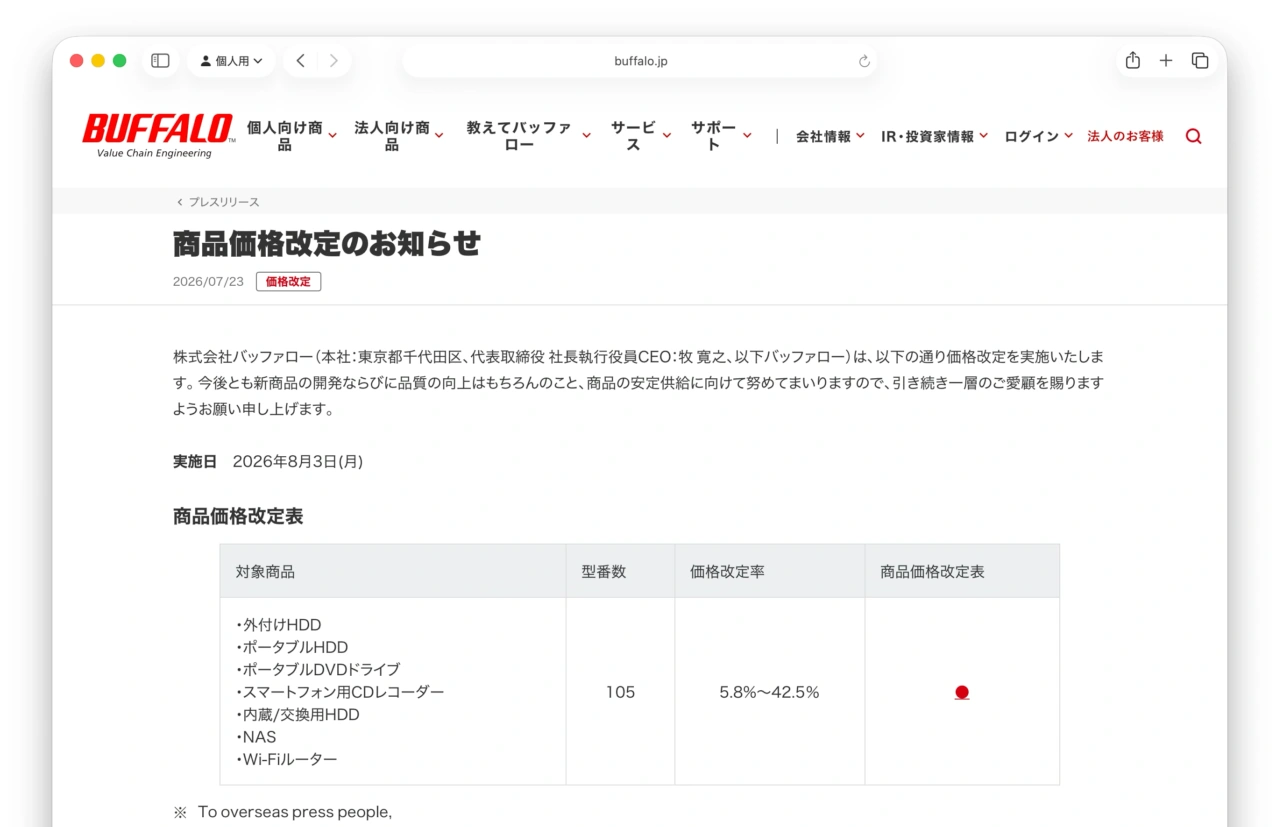Click the ・Wi-Fiルーター list entry

coord(287,760)
